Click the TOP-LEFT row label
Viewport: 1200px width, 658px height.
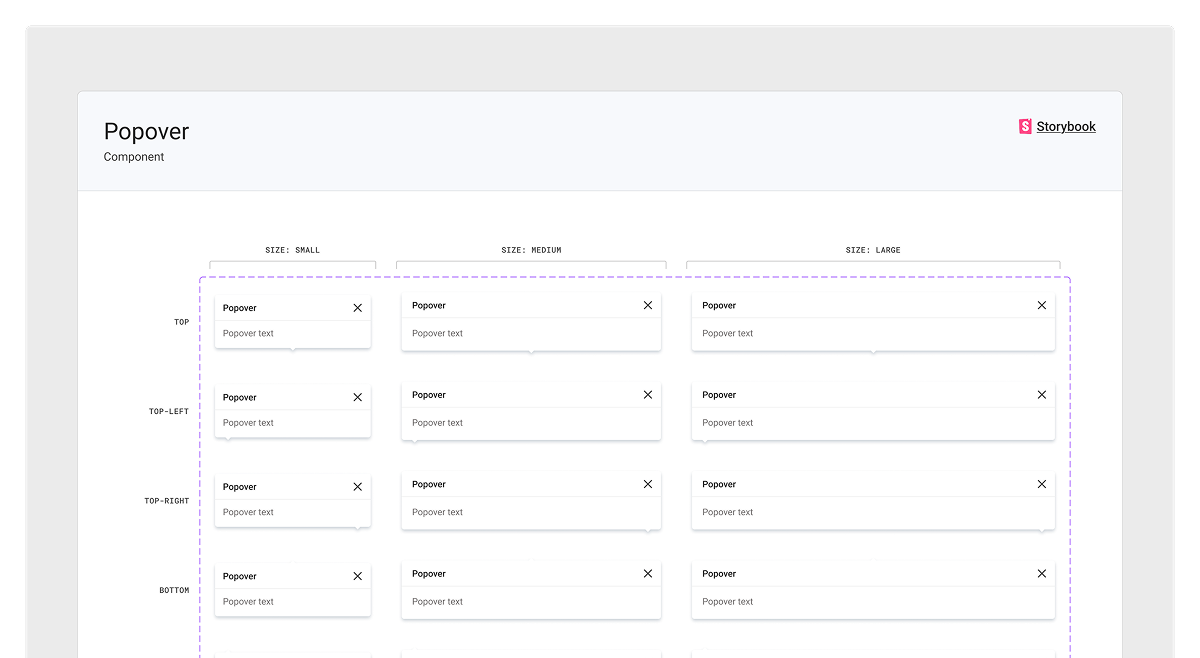169,412
